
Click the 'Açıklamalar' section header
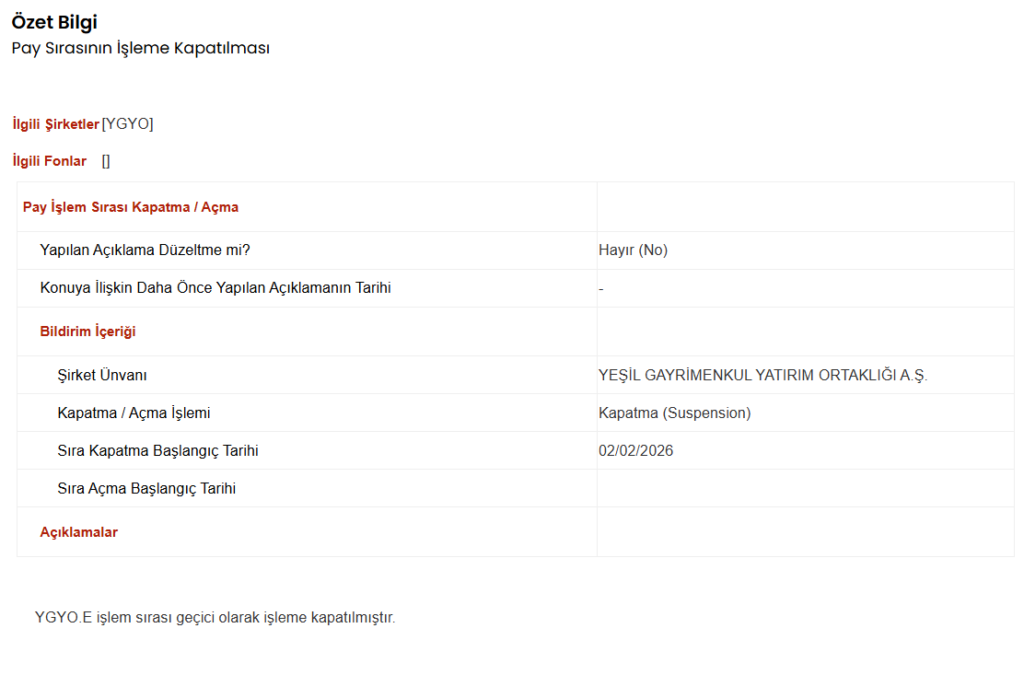pyautogui.click(x=79, y=532)
